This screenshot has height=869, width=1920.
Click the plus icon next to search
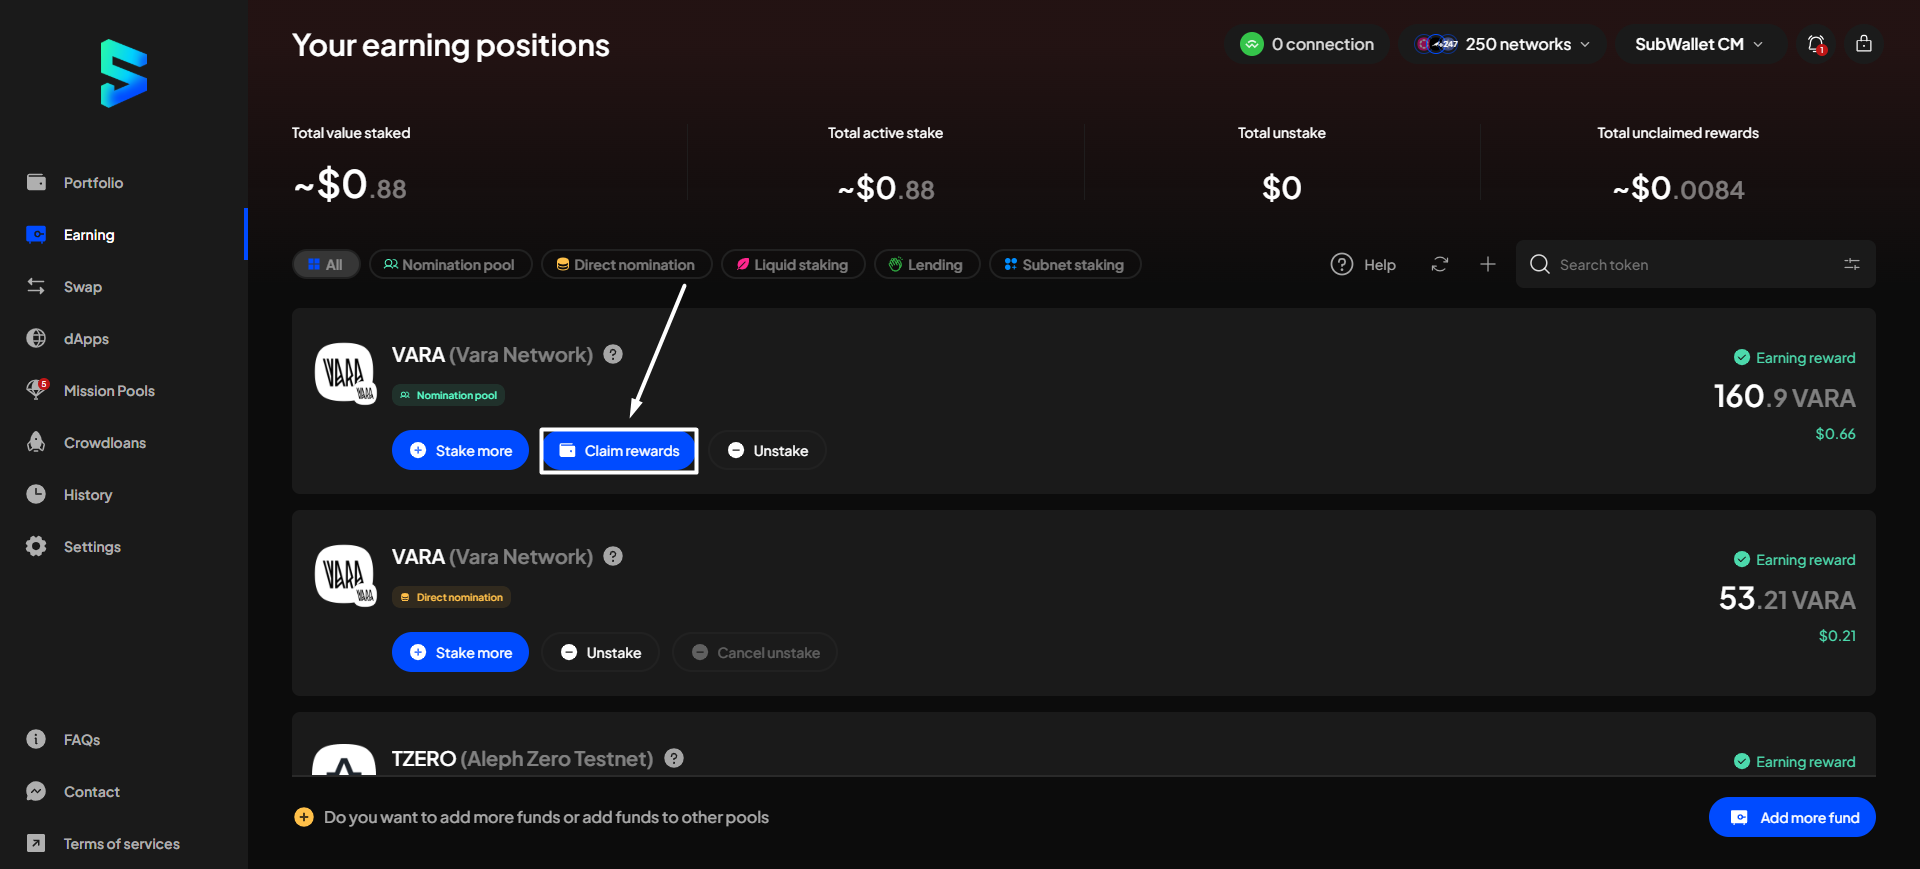1487,264
